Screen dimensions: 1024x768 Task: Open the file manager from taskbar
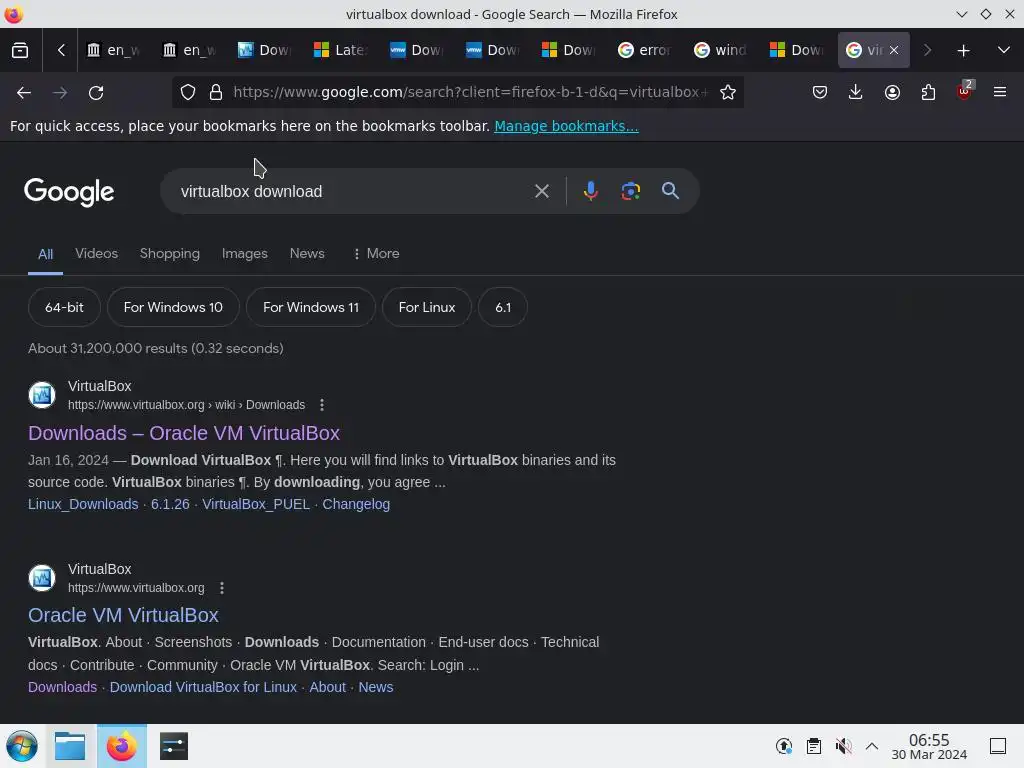pos(70,746)
